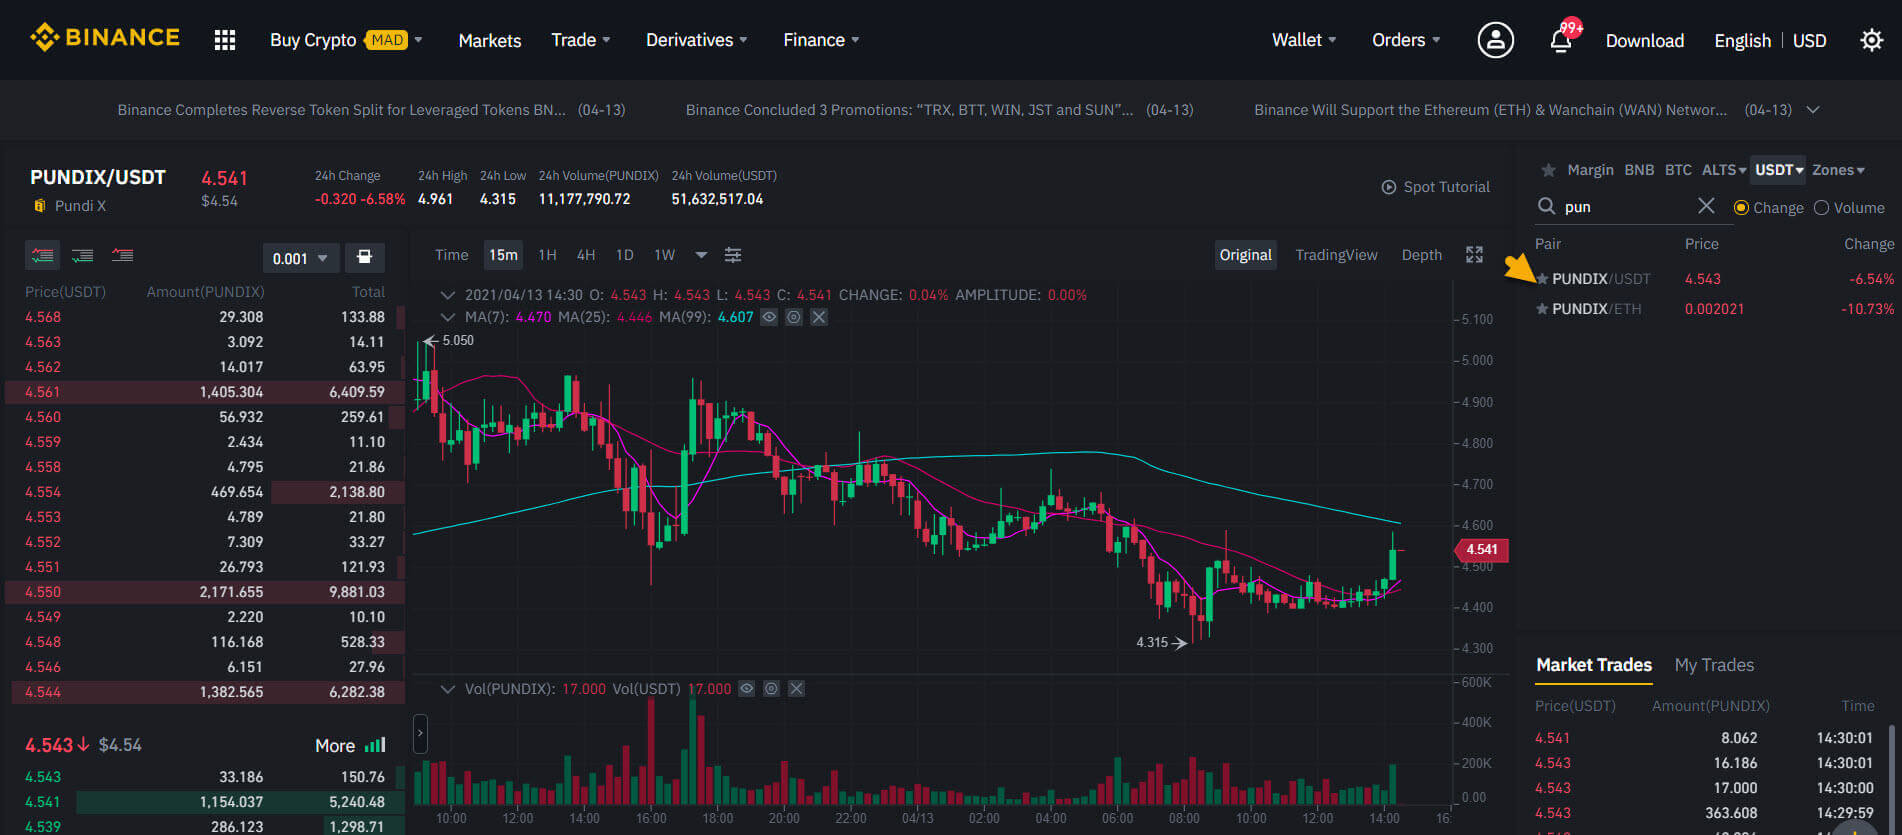Select the BTC market tab
This screenshot has height=835, width=1902.
pyautogui.click(x=1678, y=170)
